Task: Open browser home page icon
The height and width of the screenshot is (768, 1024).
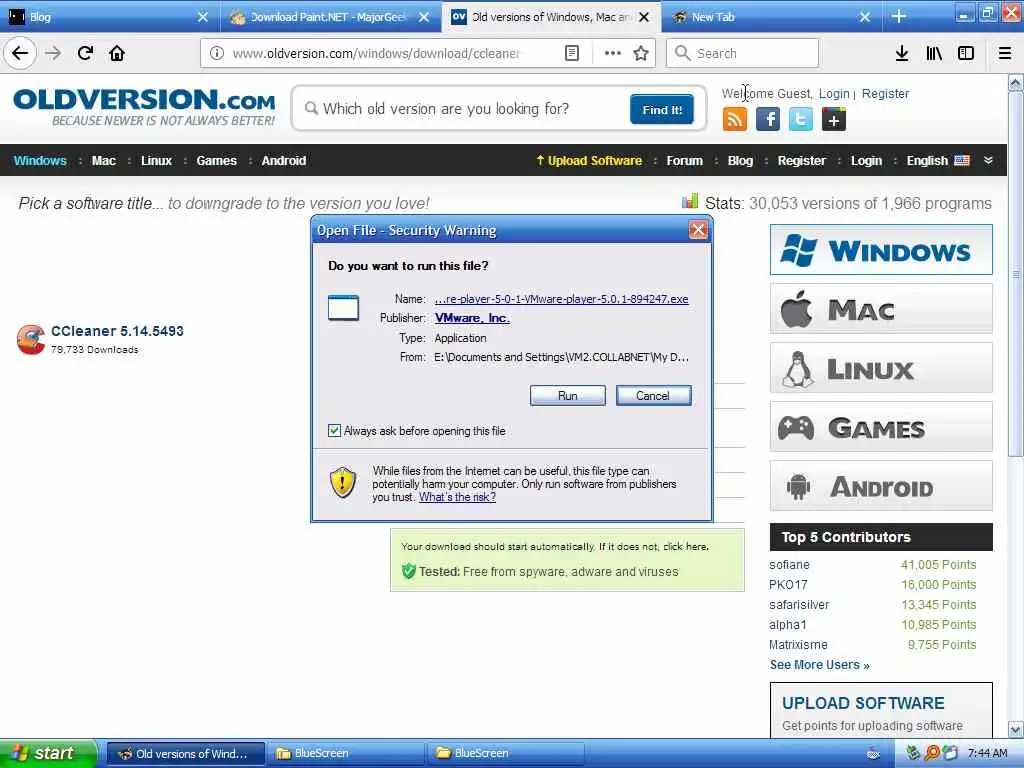Action: point(117,53)
